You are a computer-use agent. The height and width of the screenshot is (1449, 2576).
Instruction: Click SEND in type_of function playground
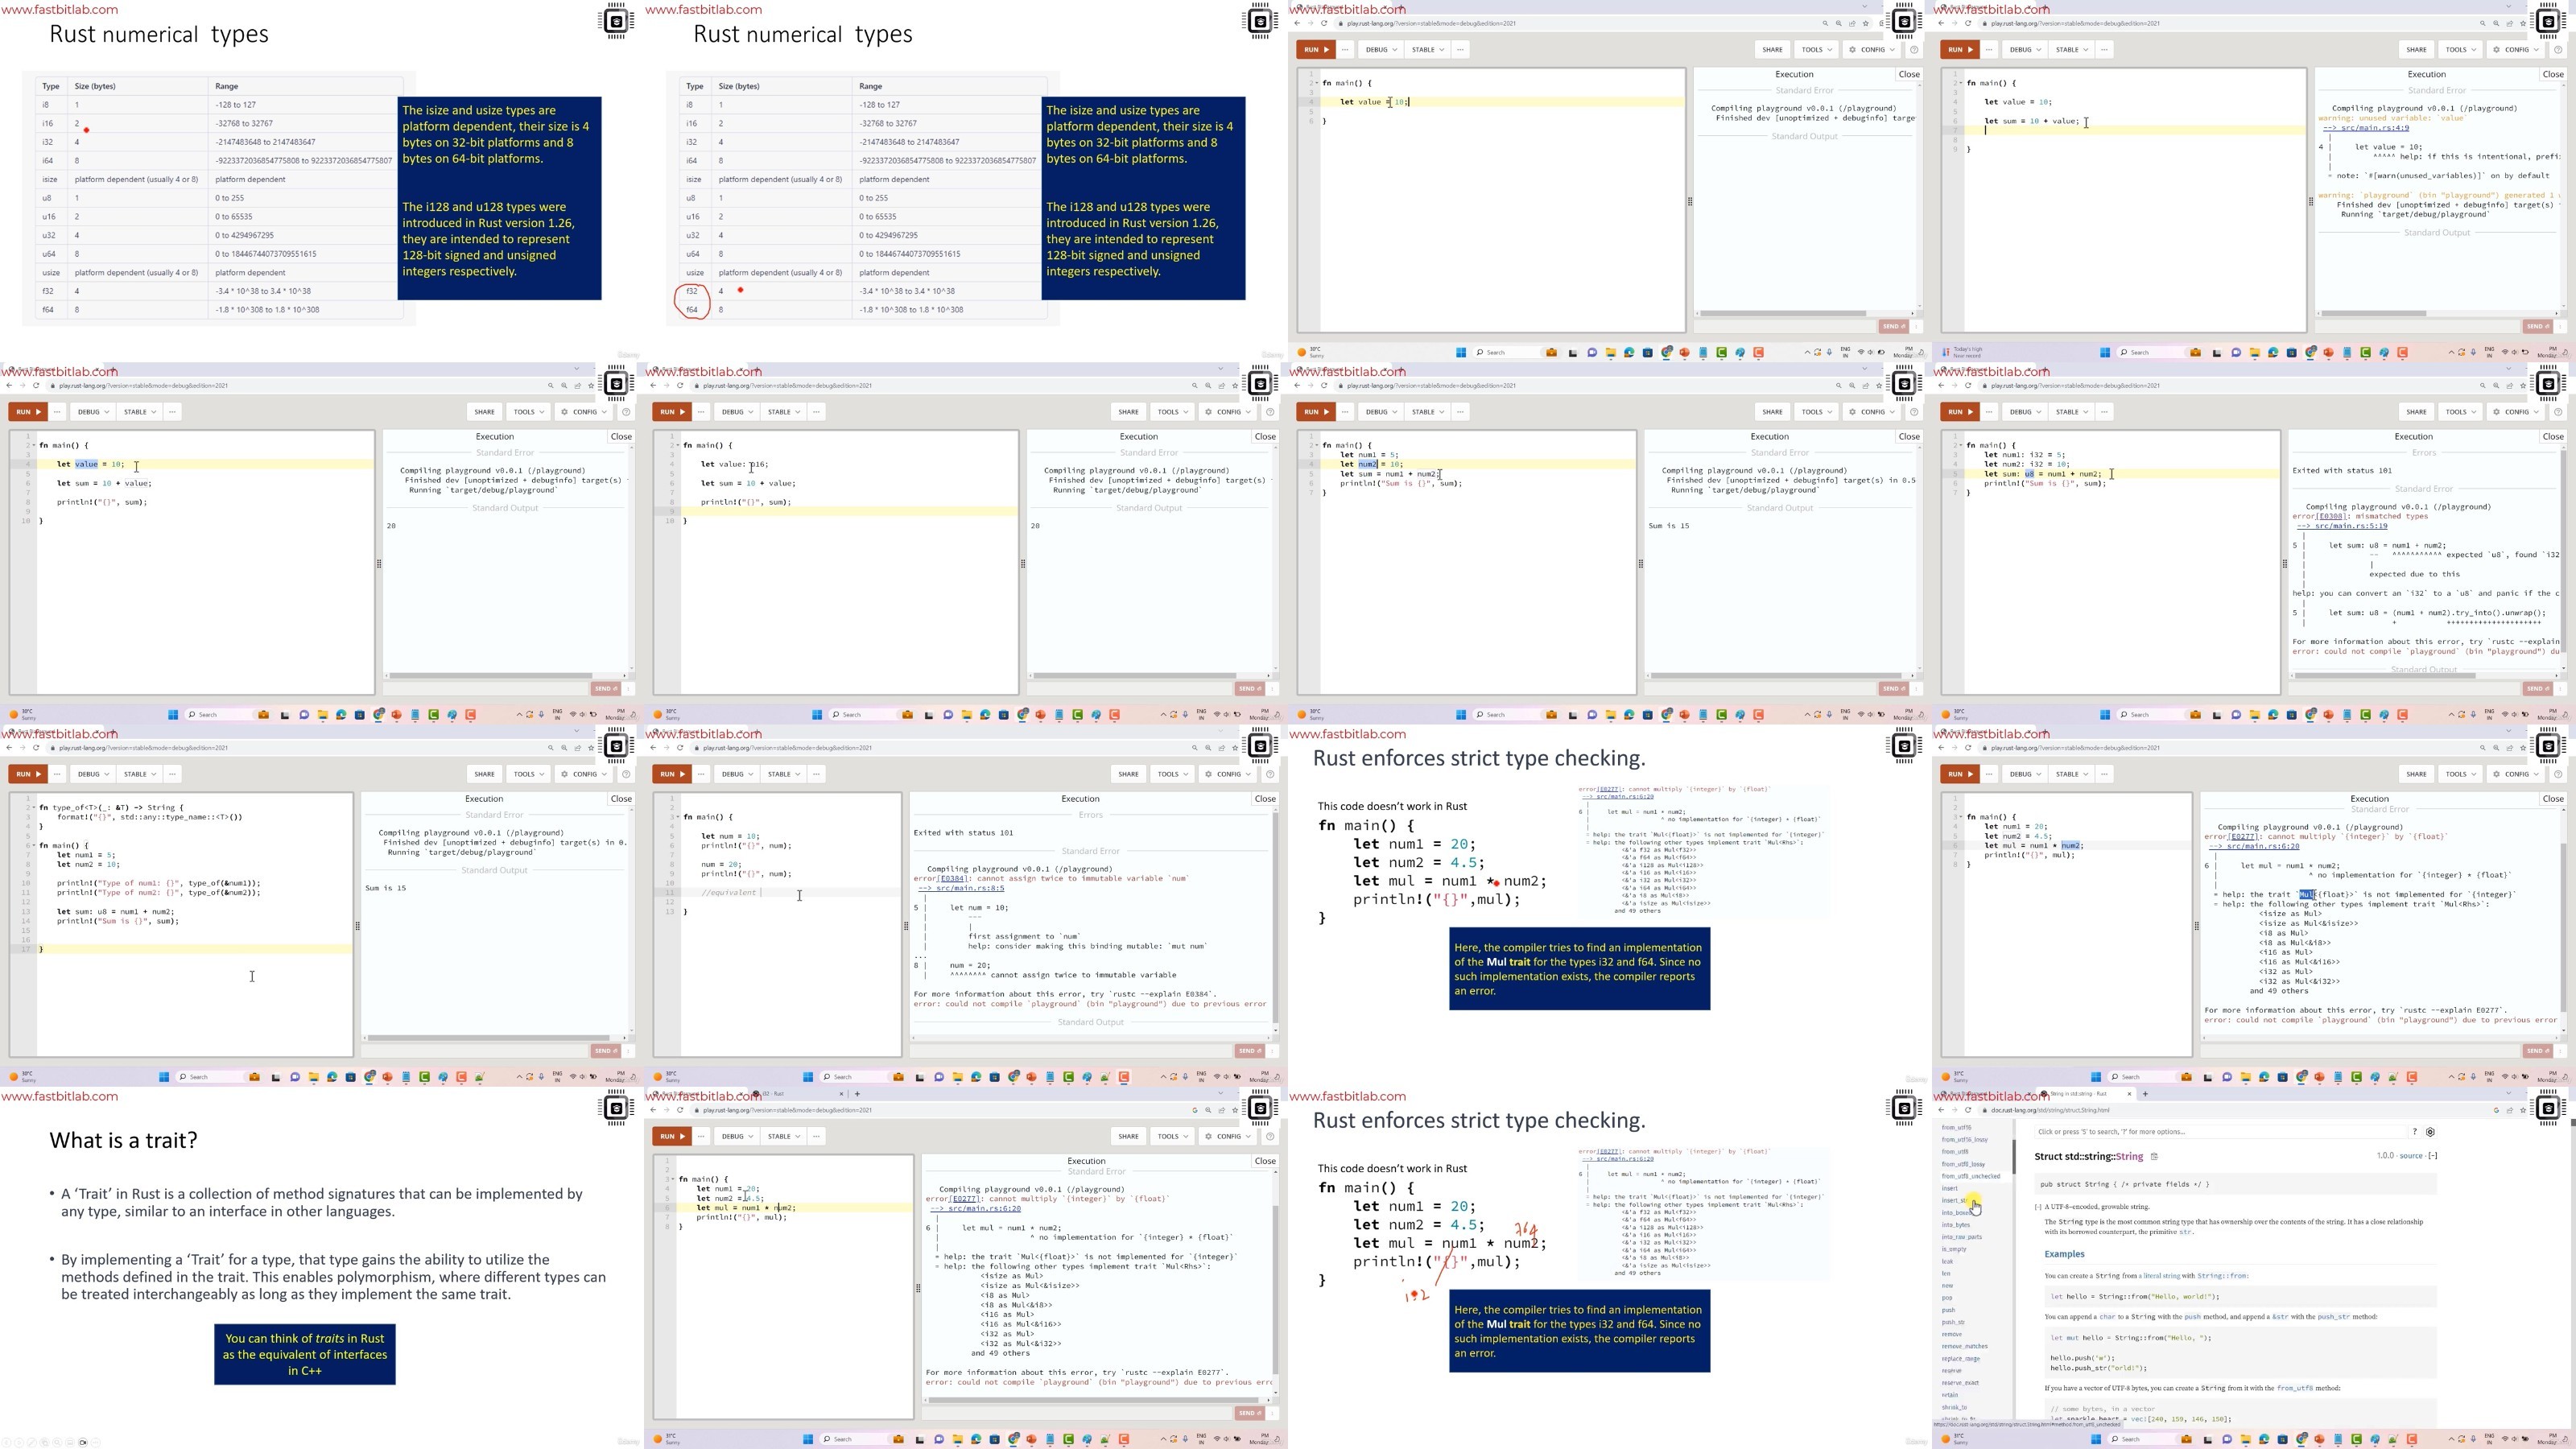tap(605, 1051)
